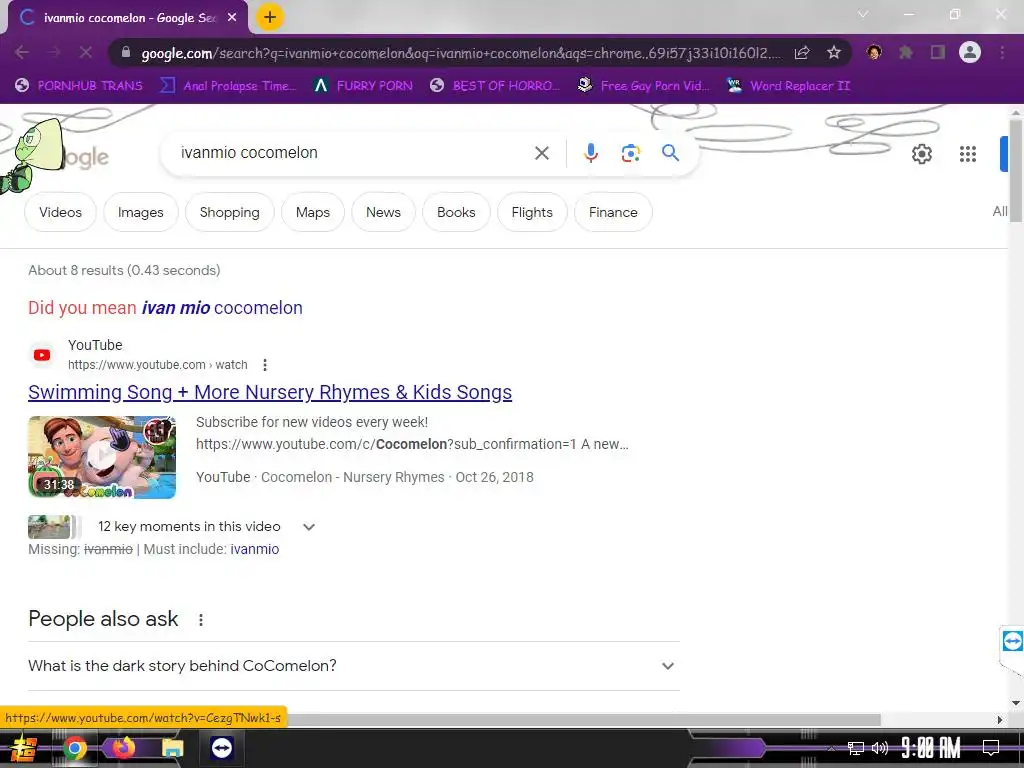Open the taskbar clock showing 9:00 AM
The image size is (1024, 768).
(x=930, y=748)
